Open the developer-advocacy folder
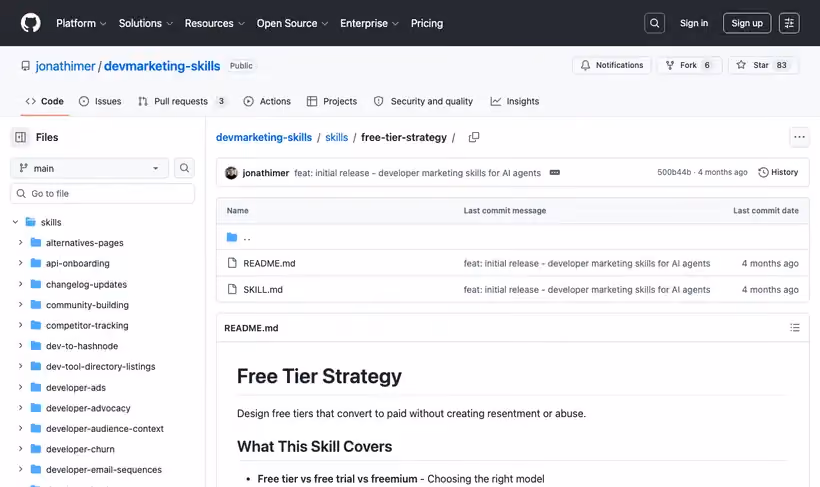 [x=88, y=408]
